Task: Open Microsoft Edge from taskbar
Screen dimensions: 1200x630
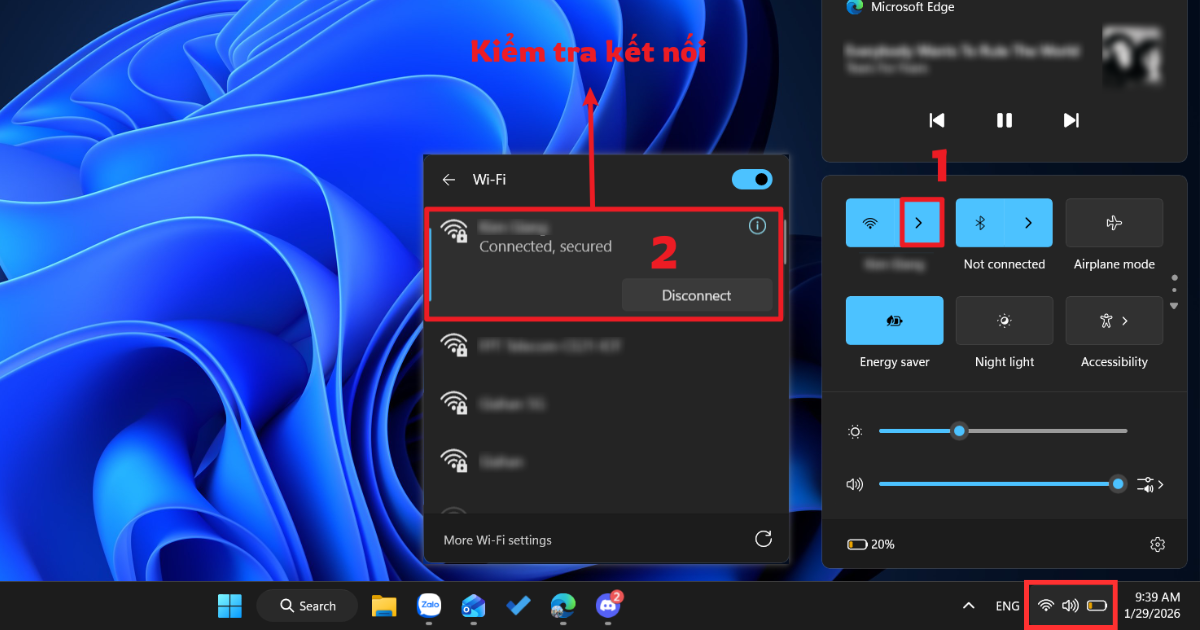Action: (x=563, y=605)
